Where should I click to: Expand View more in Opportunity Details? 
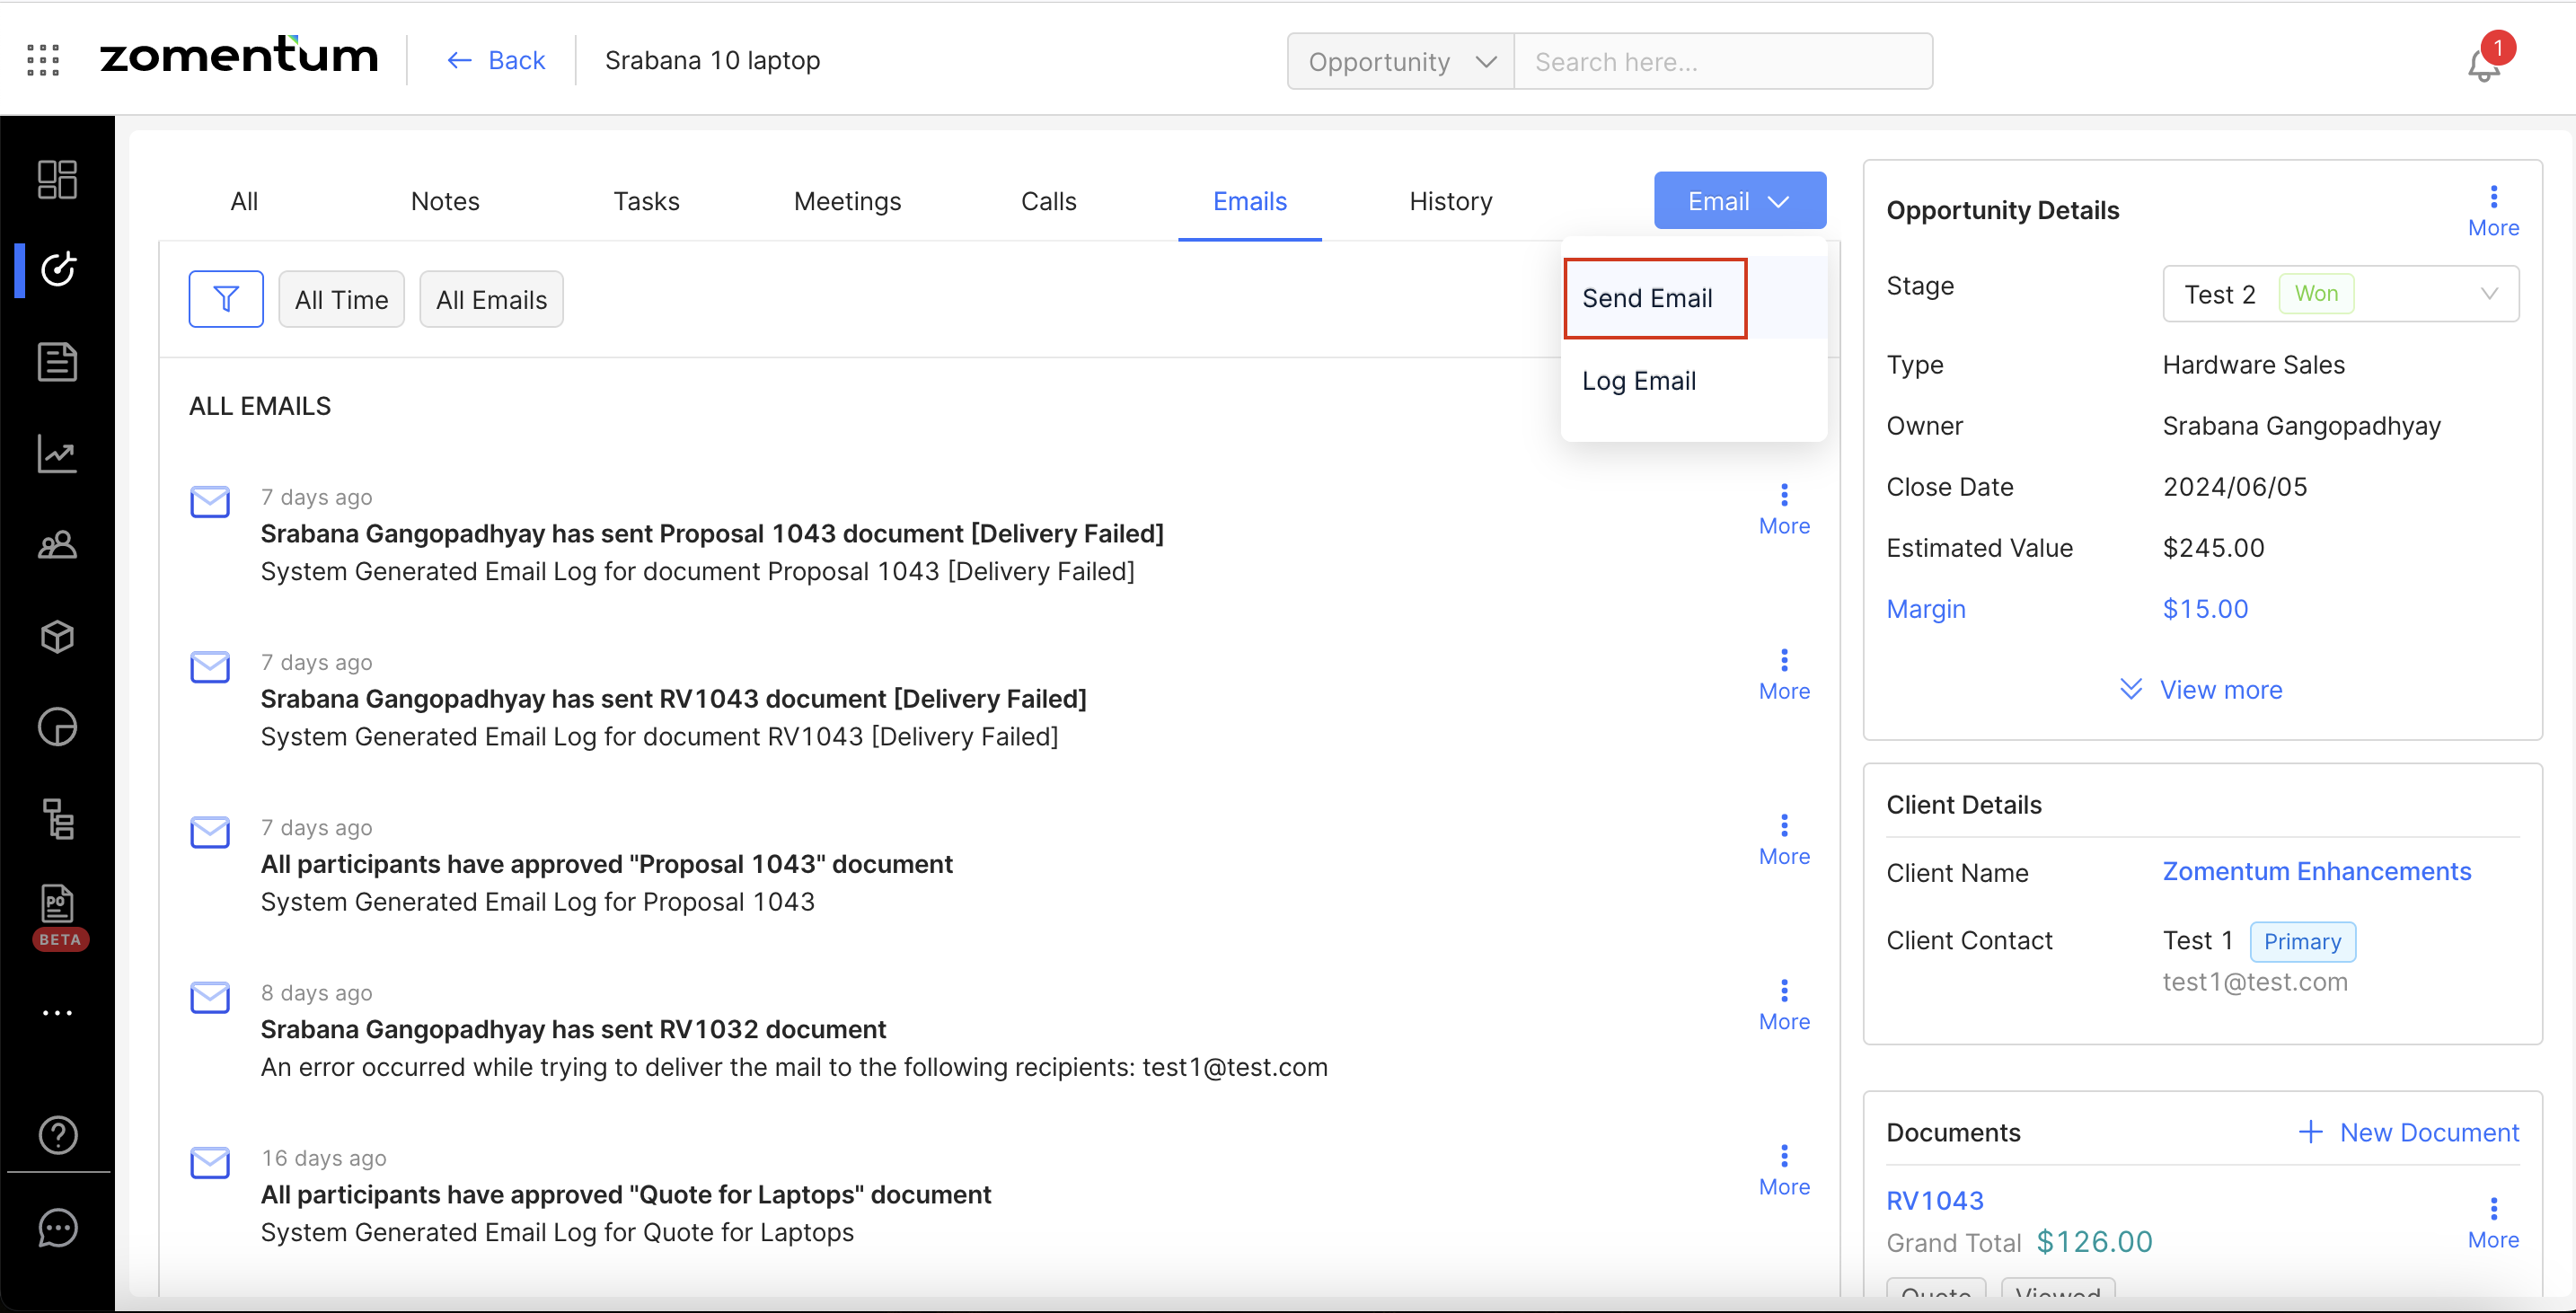tap(2201, 690)
